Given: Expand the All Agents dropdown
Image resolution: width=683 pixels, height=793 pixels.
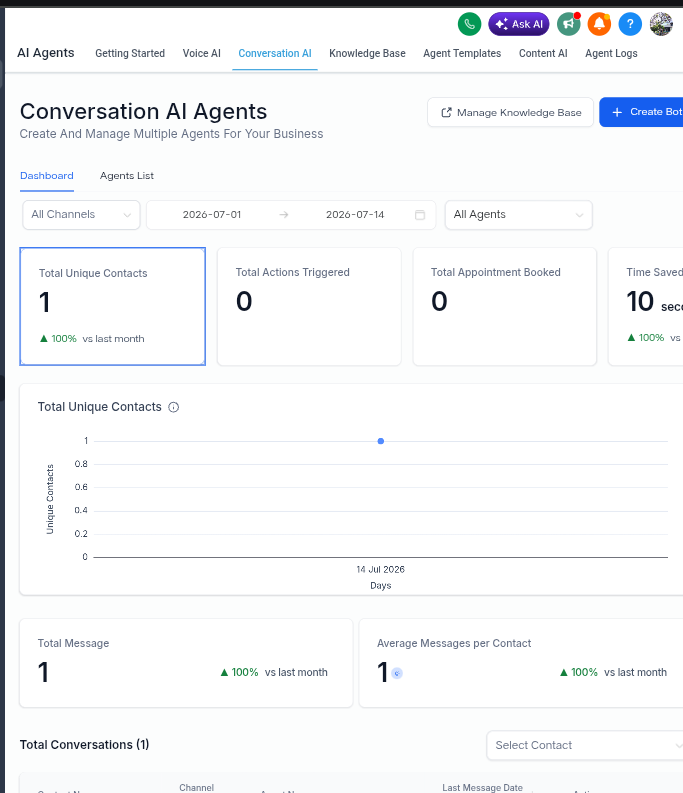Looking at the screenshot, I should [x=519, y=215].
